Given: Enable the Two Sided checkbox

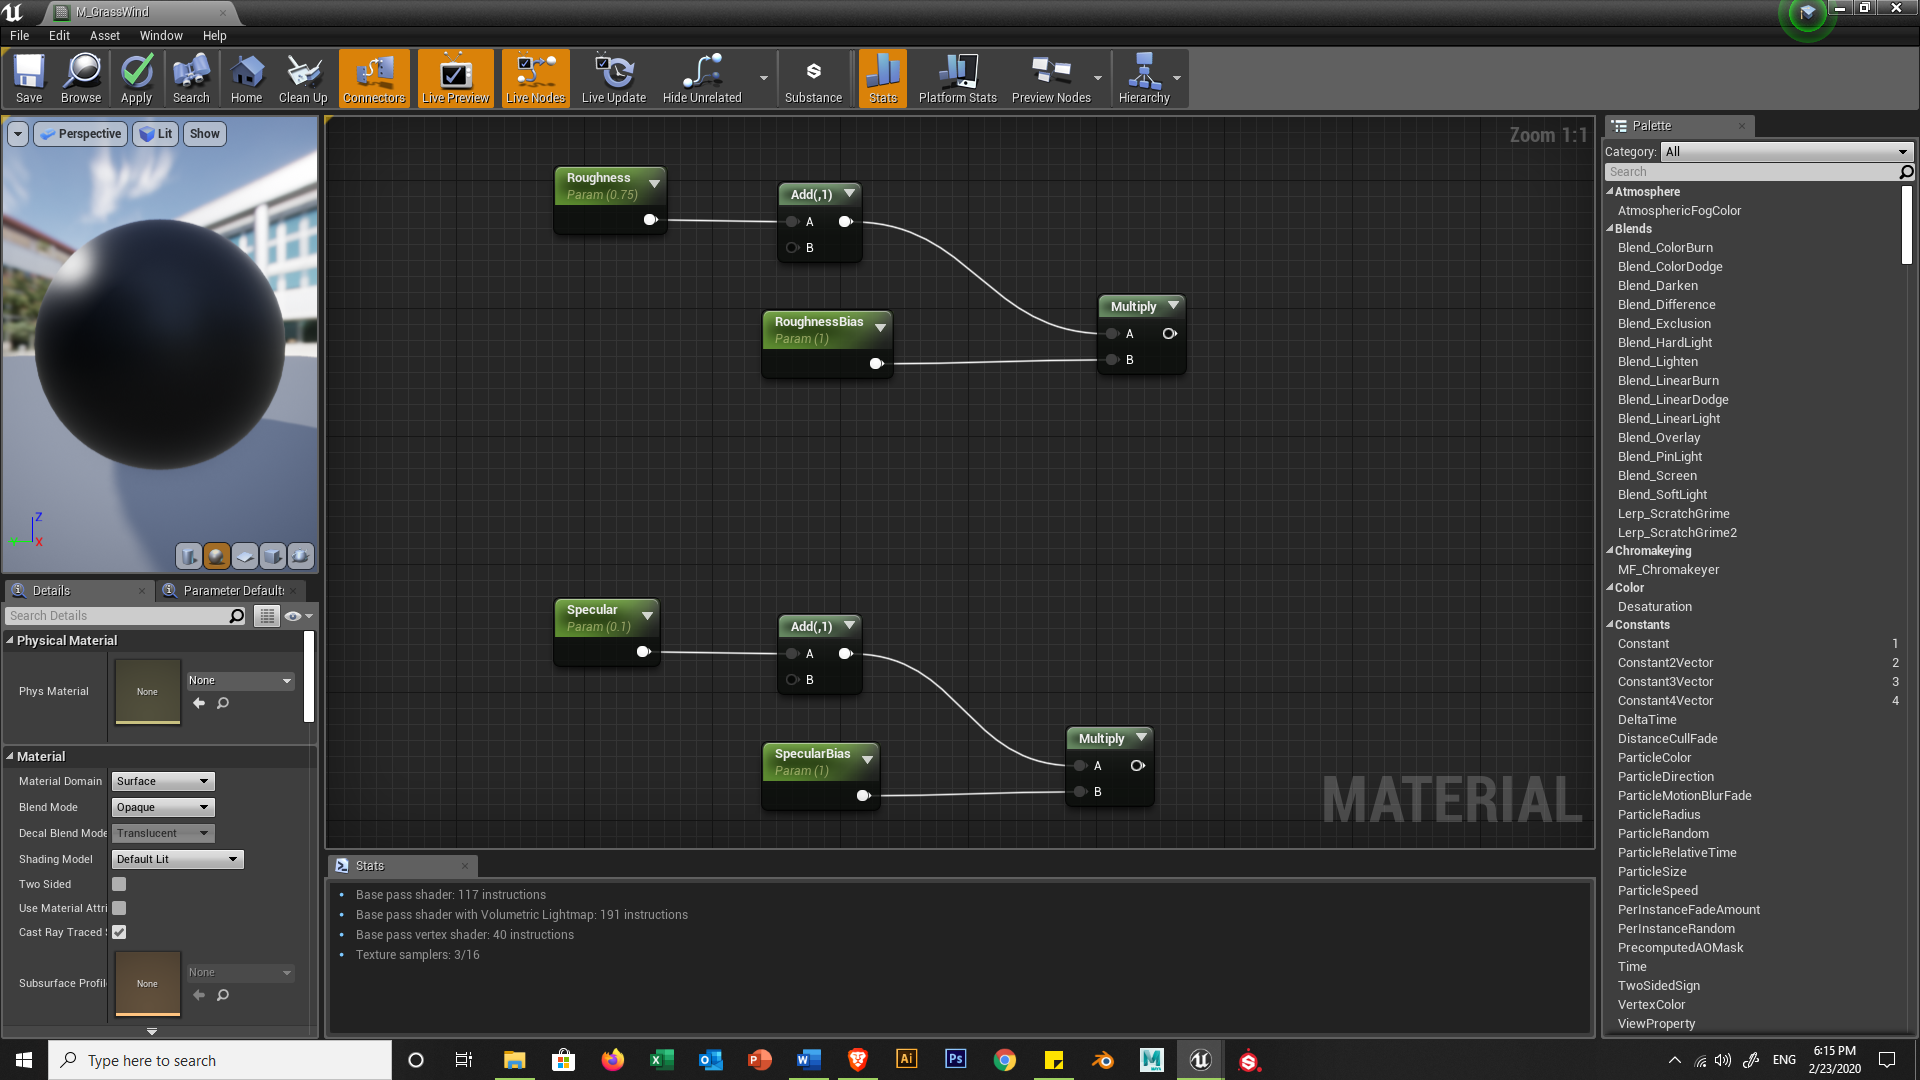Looking at the screenshot, I should point(119,884).
